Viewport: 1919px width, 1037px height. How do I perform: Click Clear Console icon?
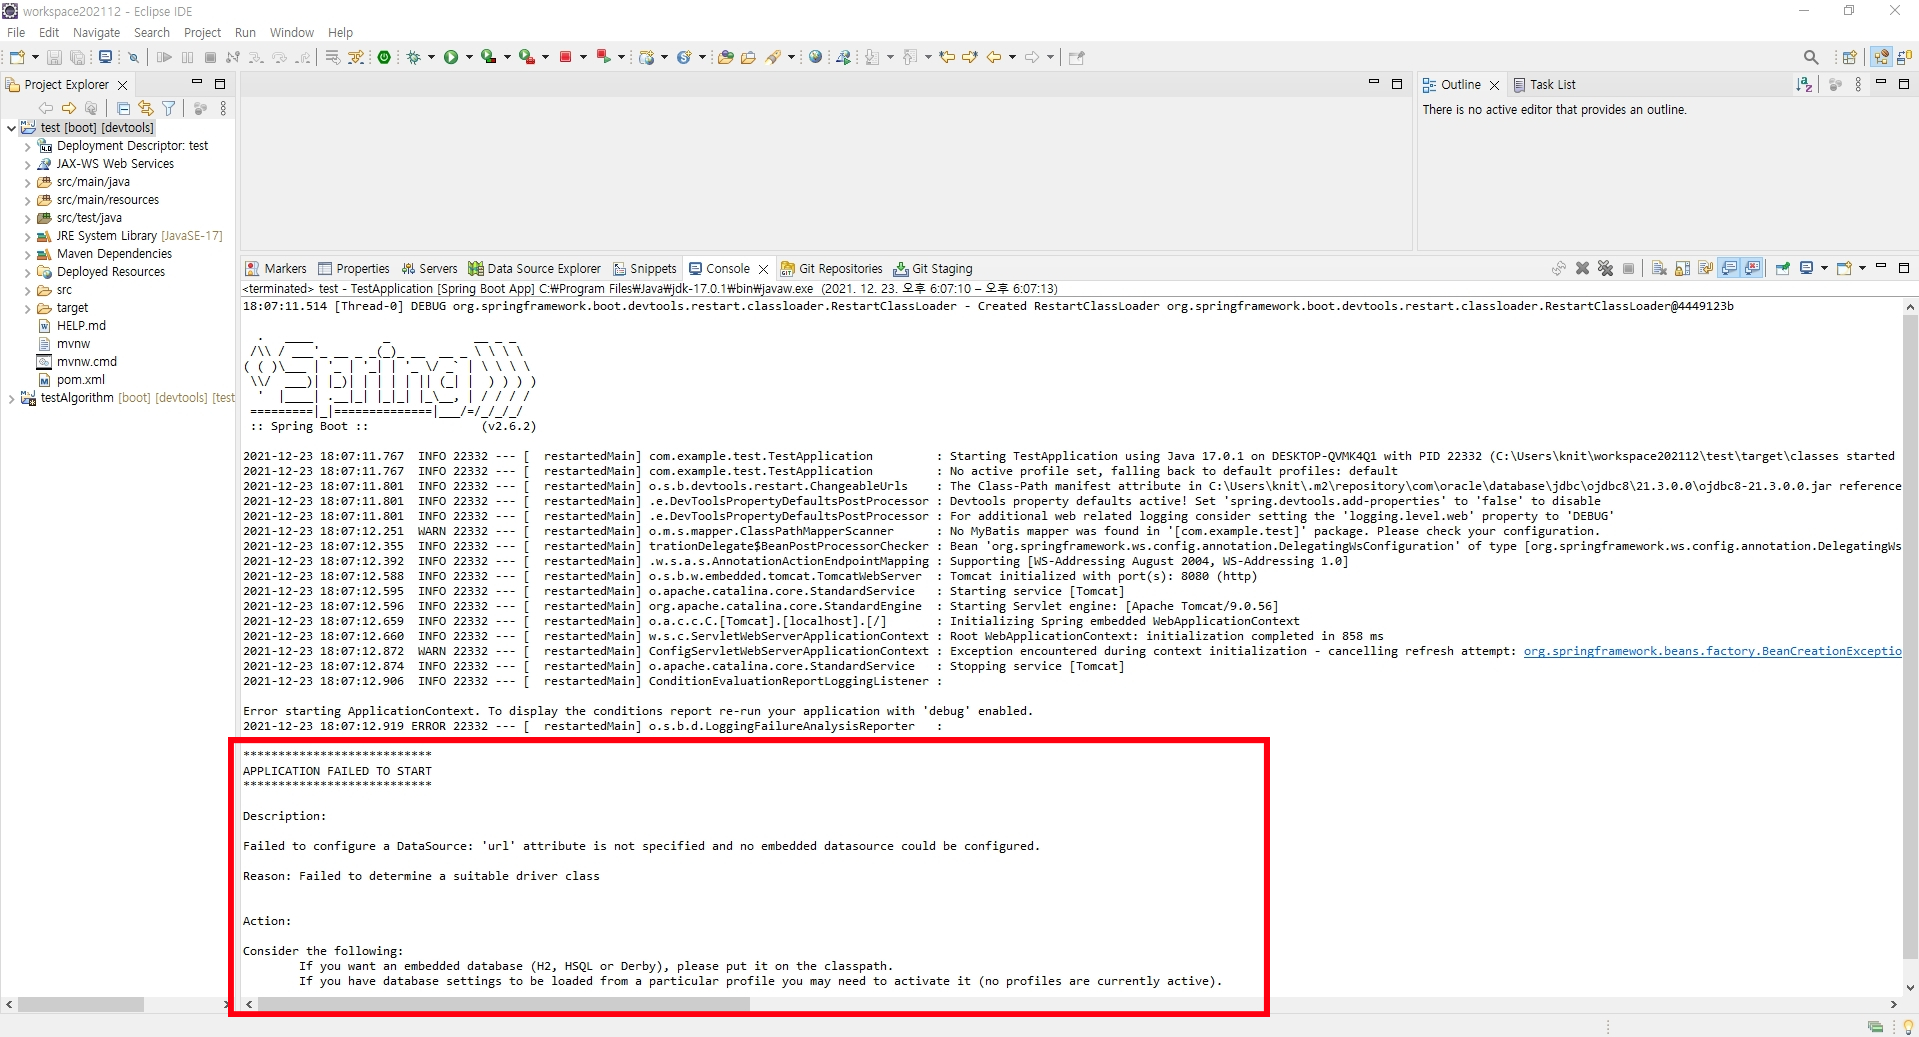[x=1659, y=268]
